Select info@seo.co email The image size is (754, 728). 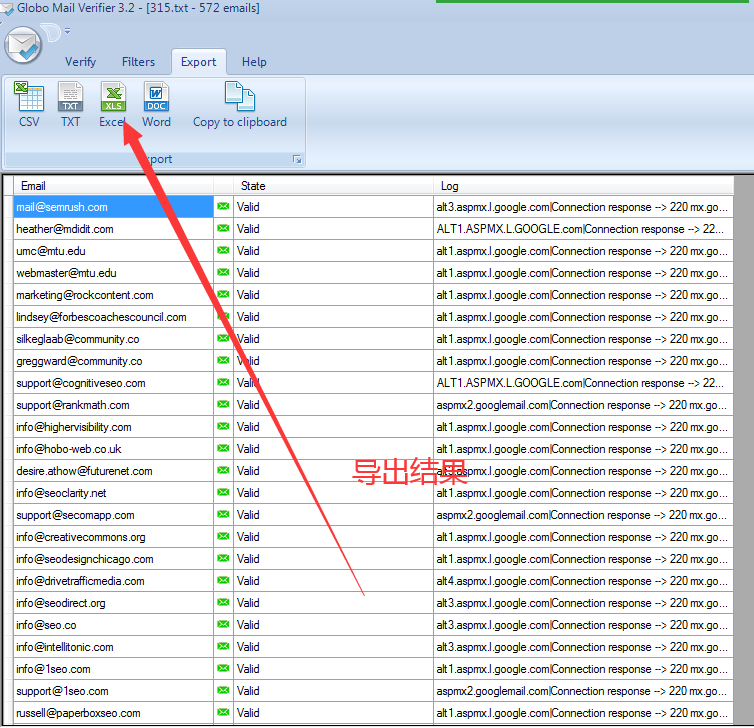click(113, 625)
